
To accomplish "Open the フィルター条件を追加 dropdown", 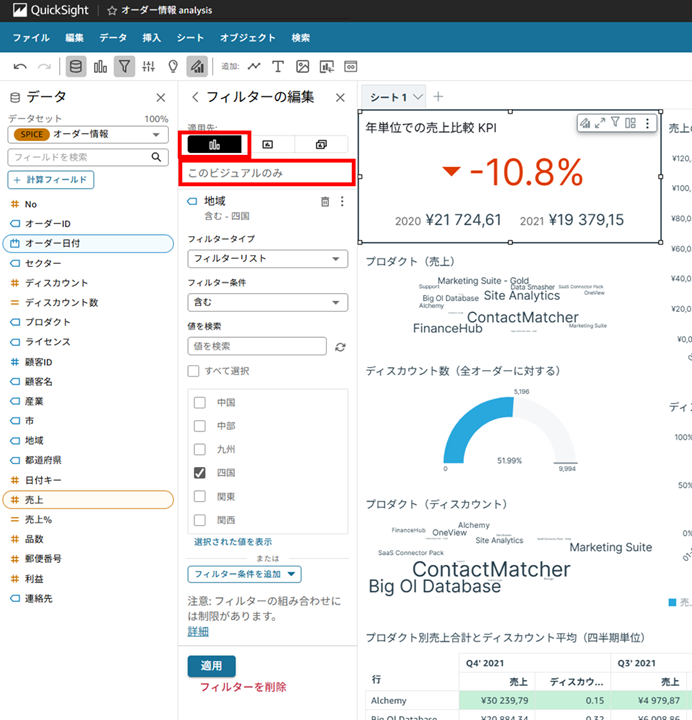I will coord(244,574).
